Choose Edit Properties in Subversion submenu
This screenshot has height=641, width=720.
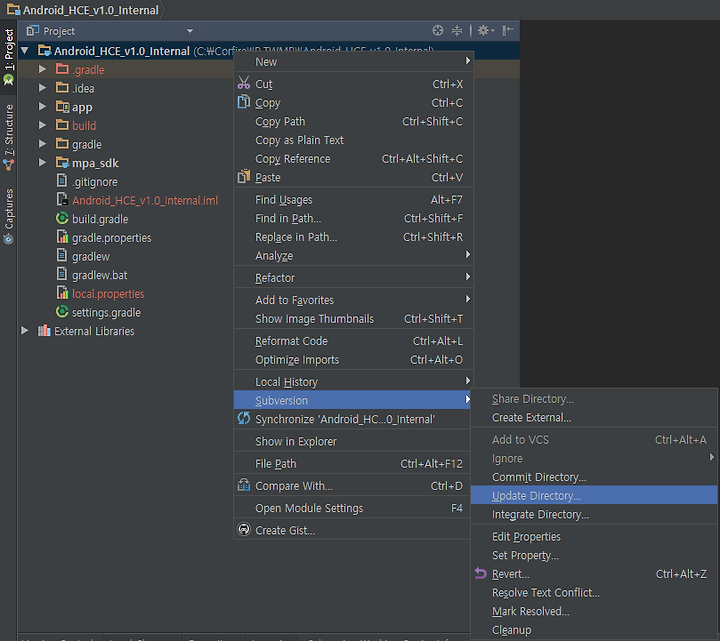594,536
